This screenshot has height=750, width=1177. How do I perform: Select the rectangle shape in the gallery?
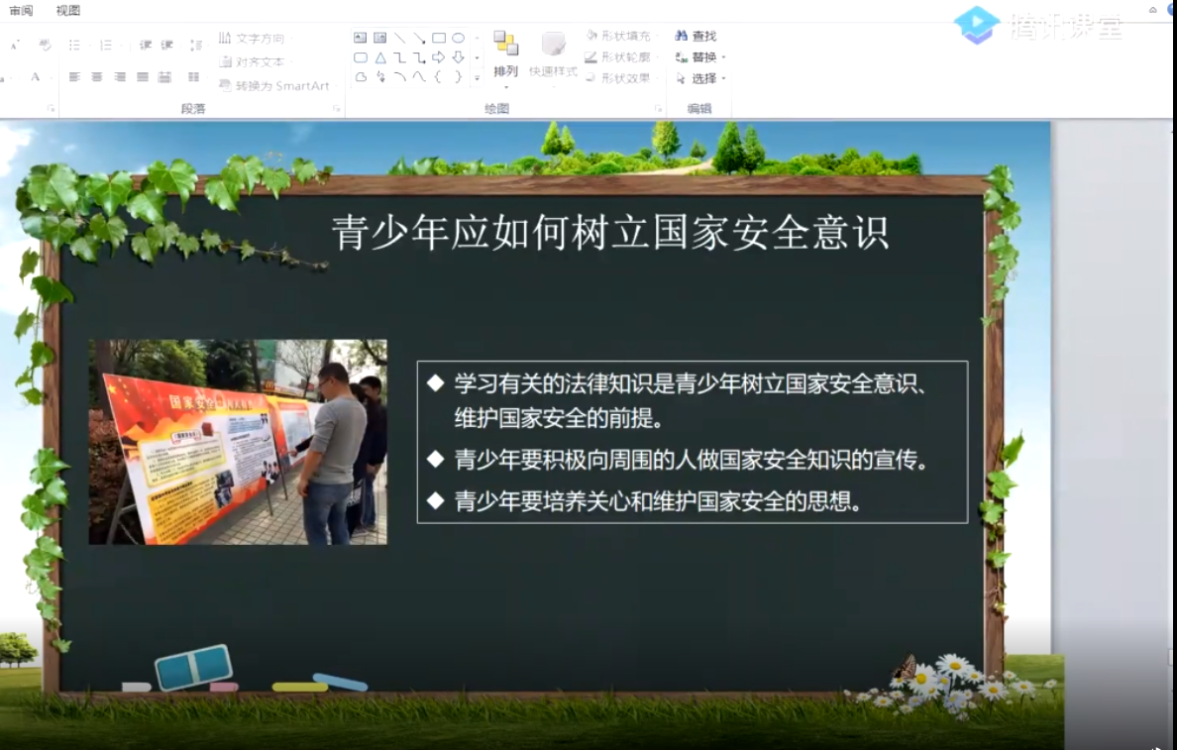coord(438,38)
